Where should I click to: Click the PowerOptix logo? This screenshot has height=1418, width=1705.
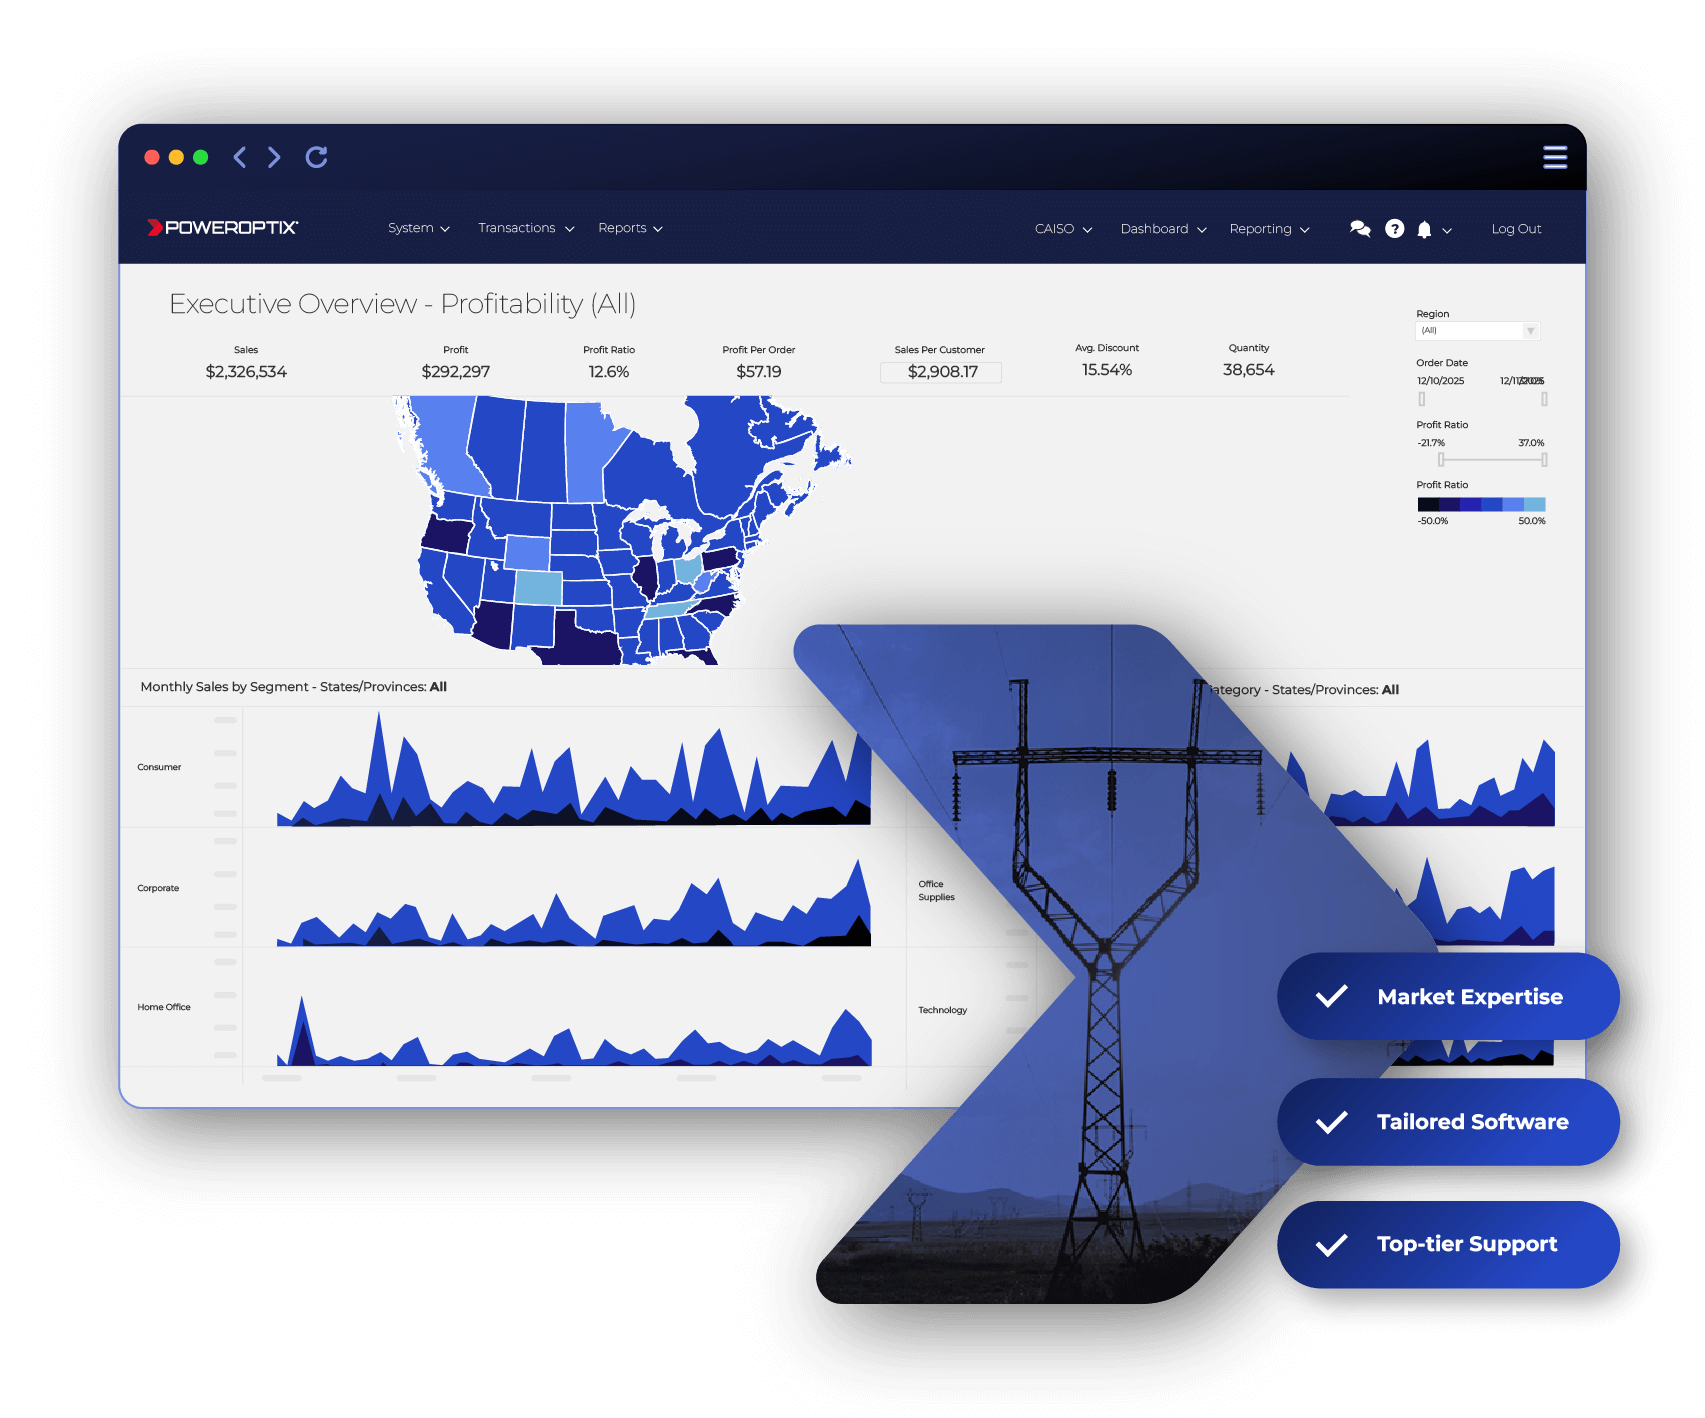221,227
